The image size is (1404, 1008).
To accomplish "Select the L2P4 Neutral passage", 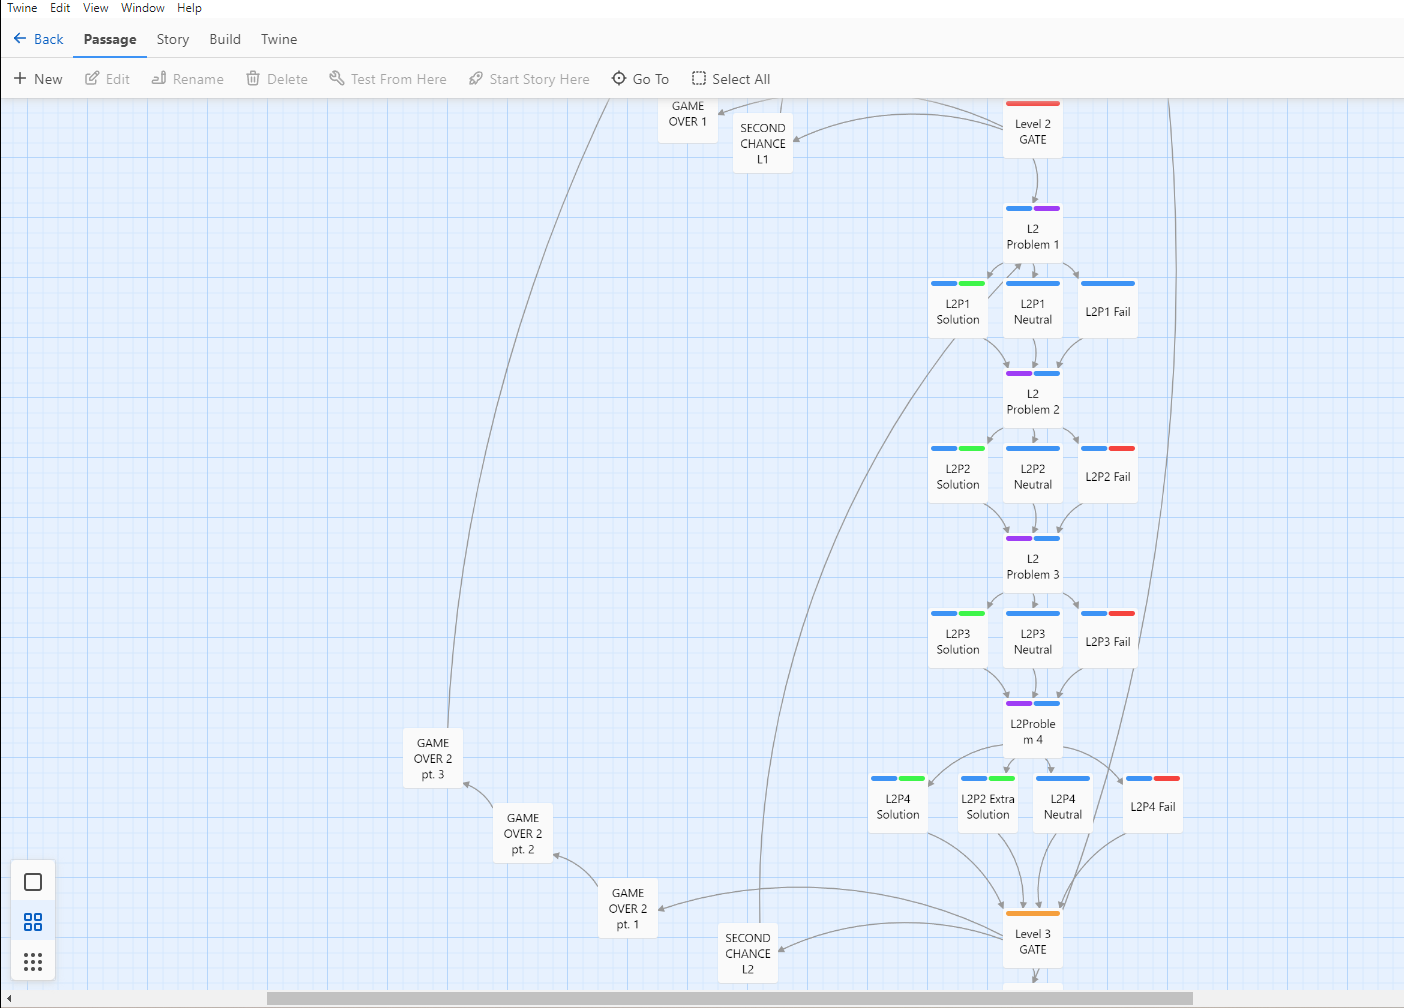I will tap(1063, 804).
